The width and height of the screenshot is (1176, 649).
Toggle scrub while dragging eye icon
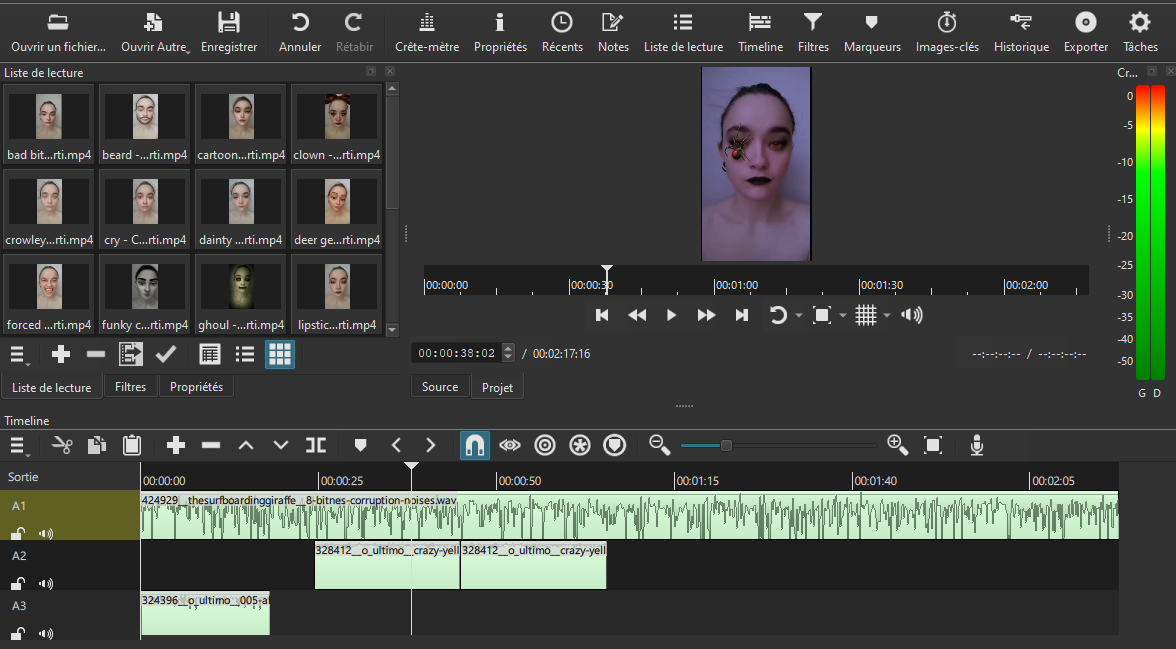[510, 446]
